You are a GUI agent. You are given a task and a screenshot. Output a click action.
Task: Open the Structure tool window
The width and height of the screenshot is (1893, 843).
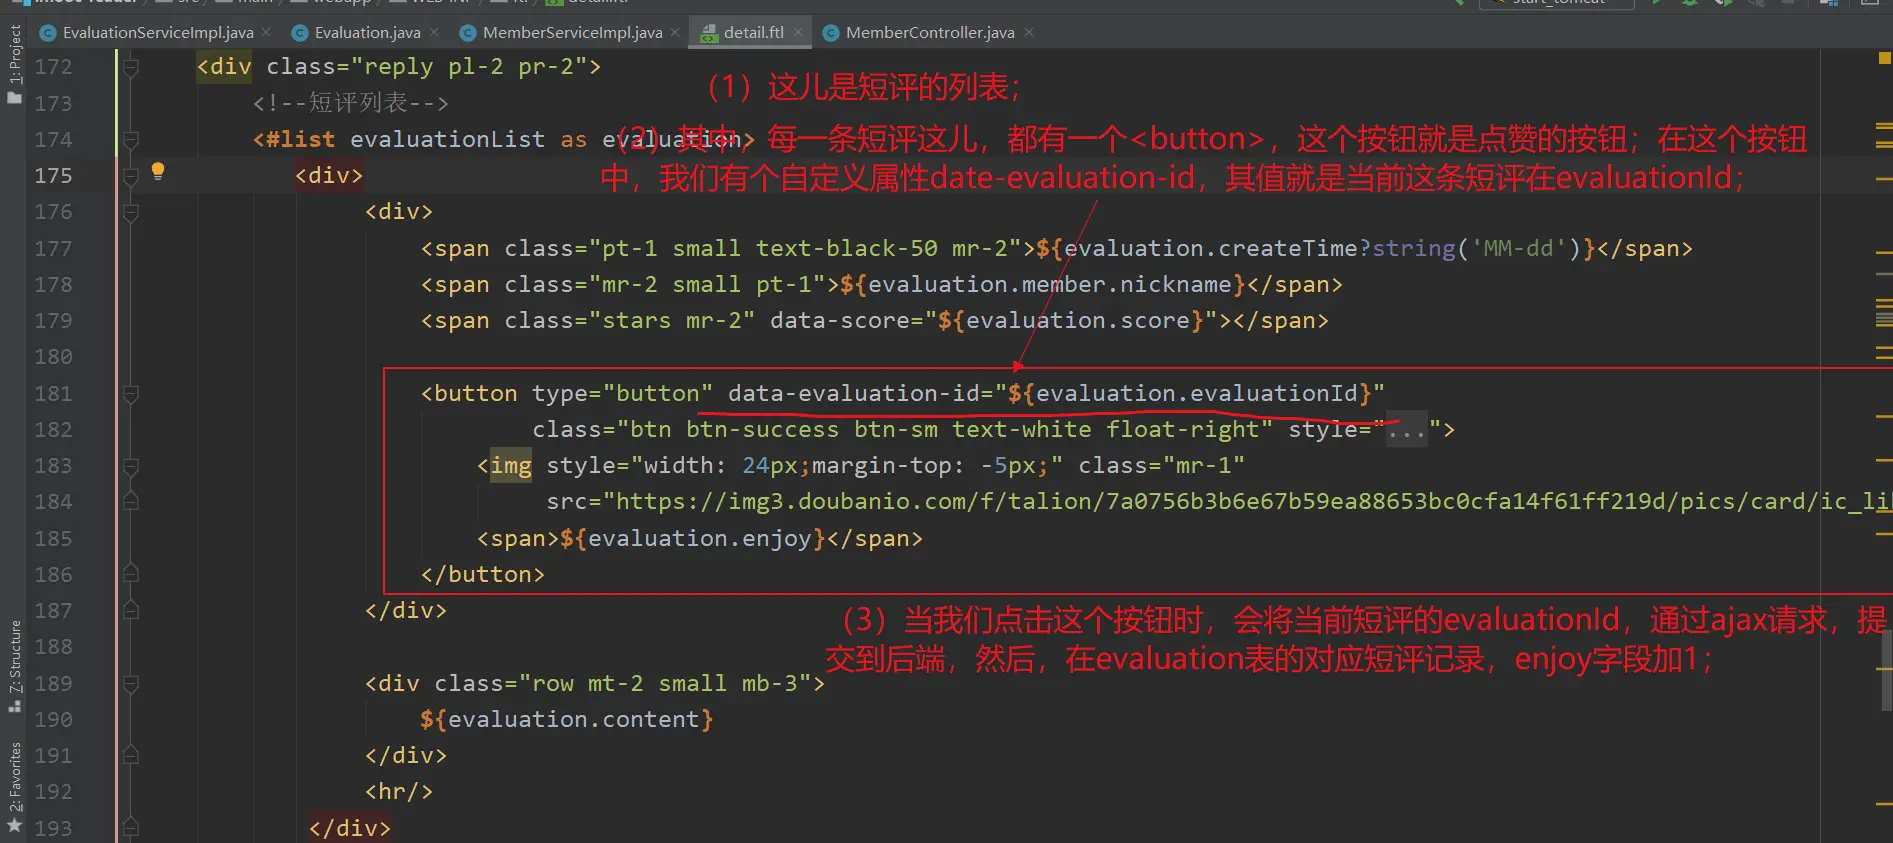tap(14, 665)
